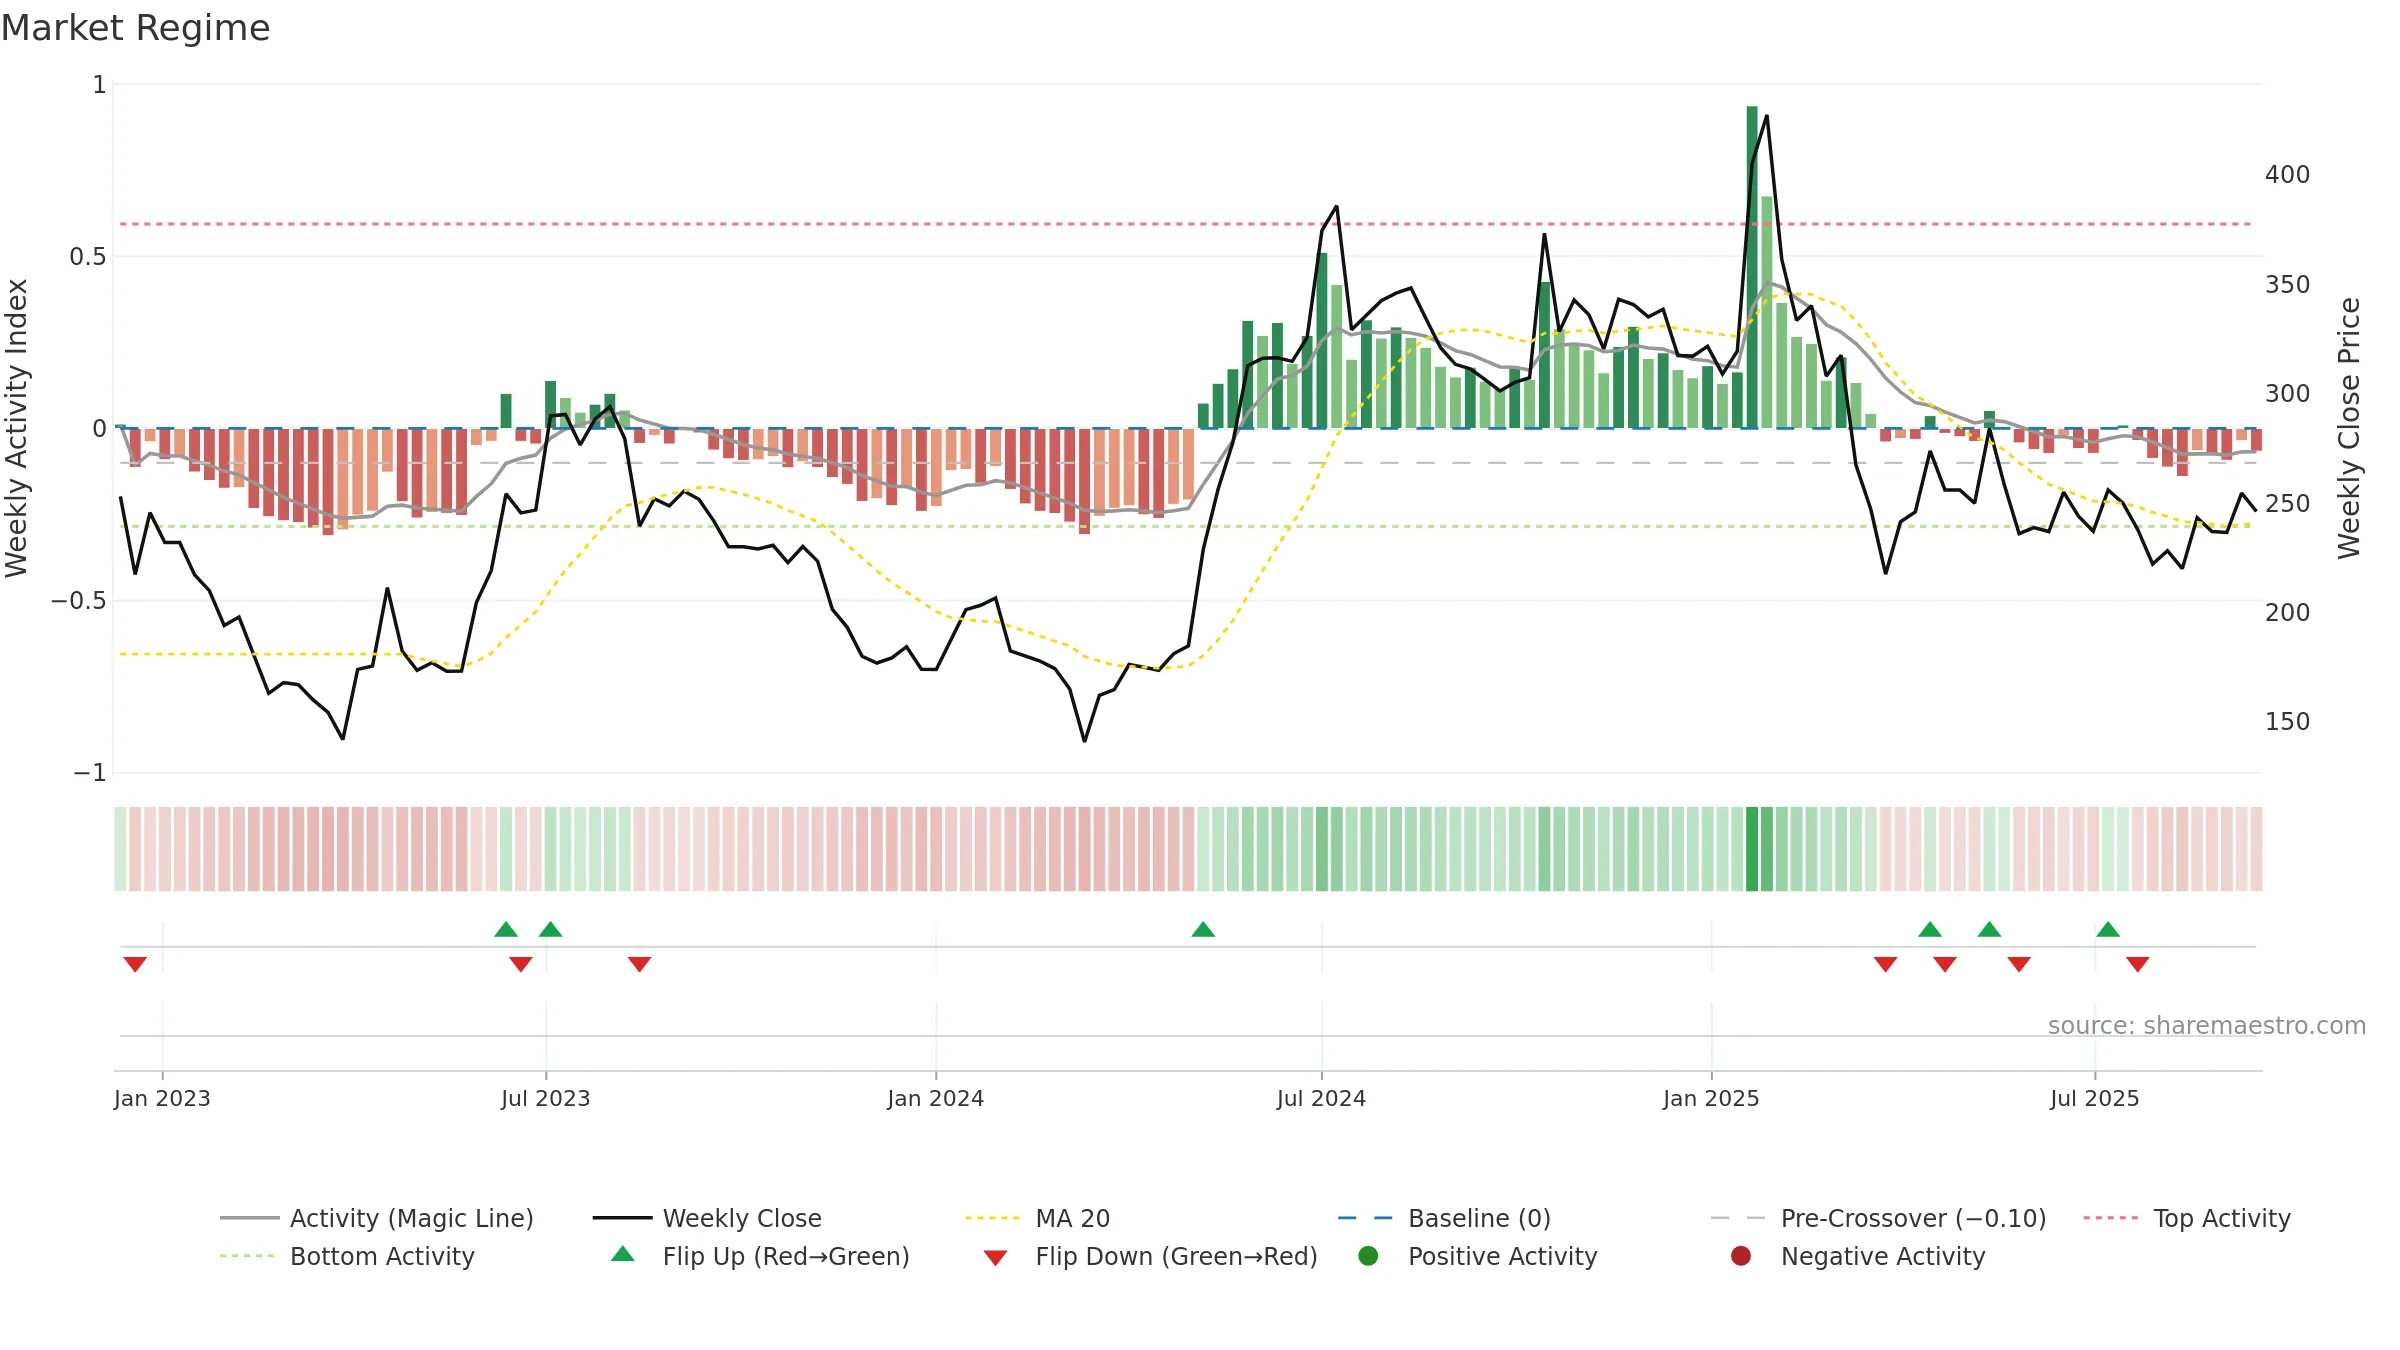
Task: Click the Flip Up marker before Jul 2023
Action: [506, 930]
